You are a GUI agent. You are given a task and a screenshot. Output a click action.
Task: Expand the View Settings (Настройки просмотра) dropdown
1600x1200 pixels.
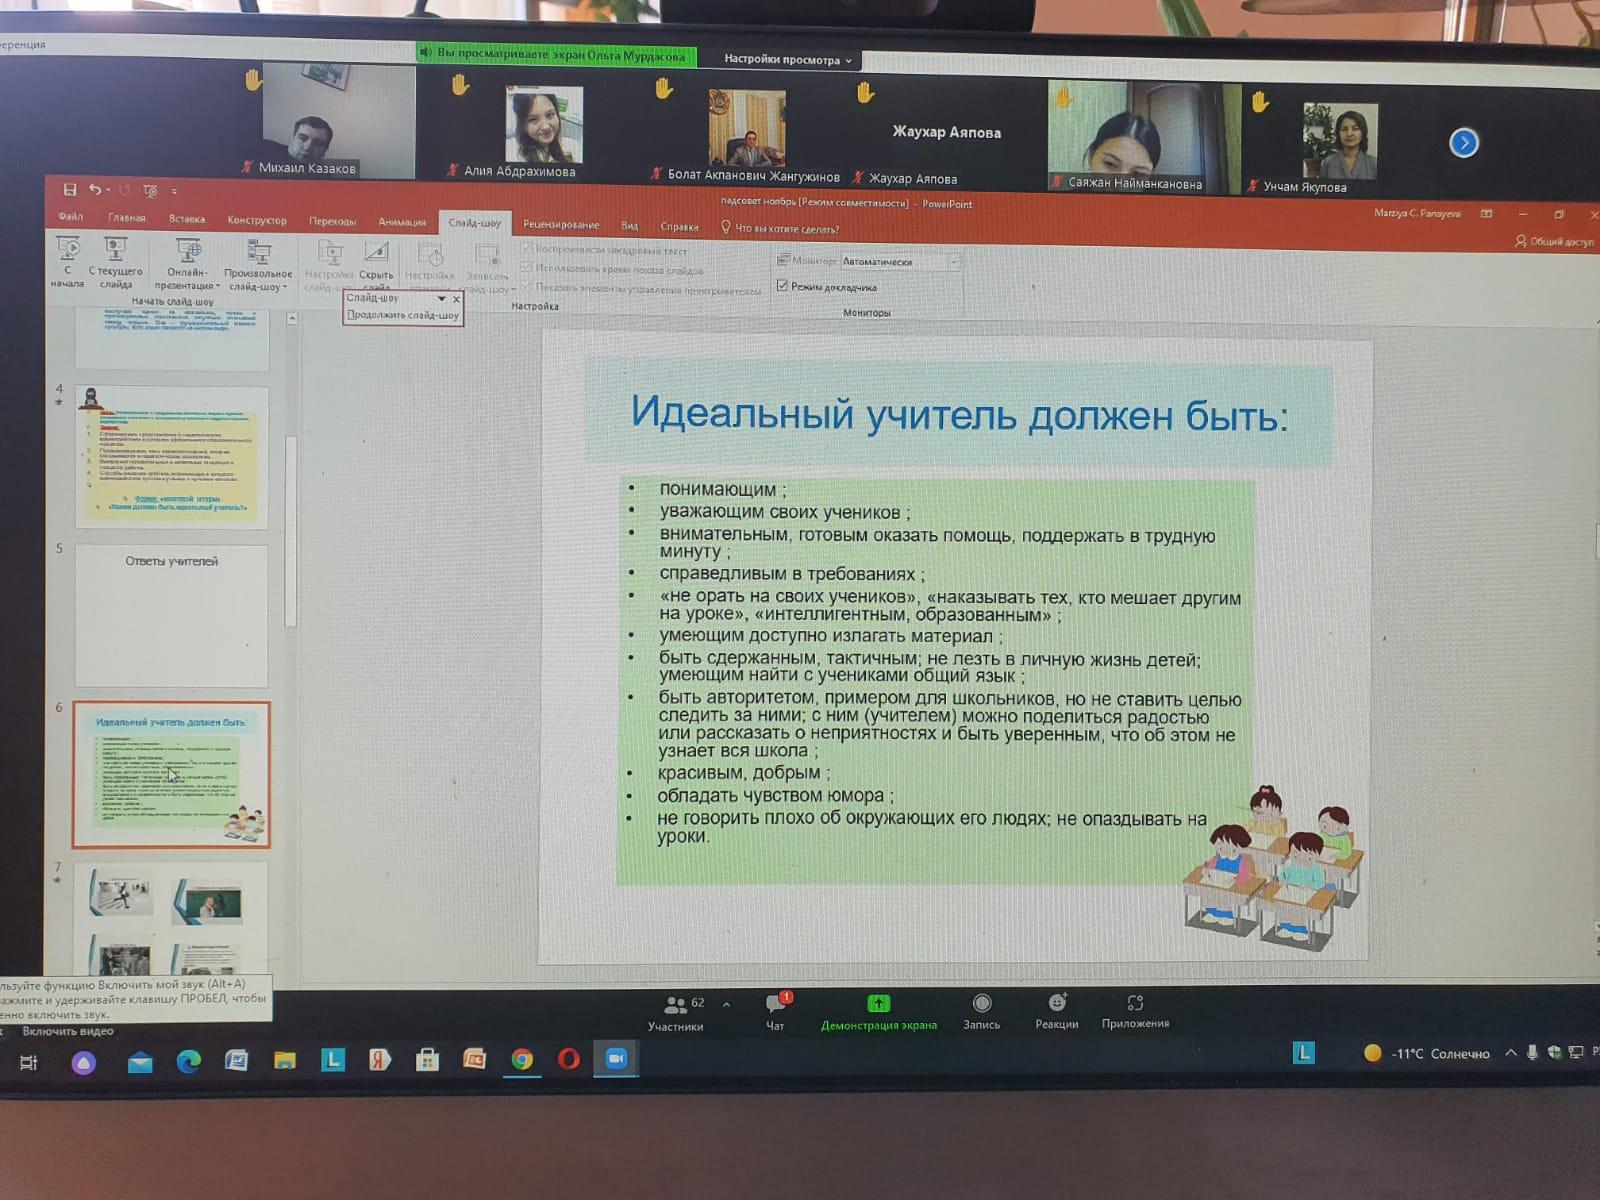pos(788,60)
